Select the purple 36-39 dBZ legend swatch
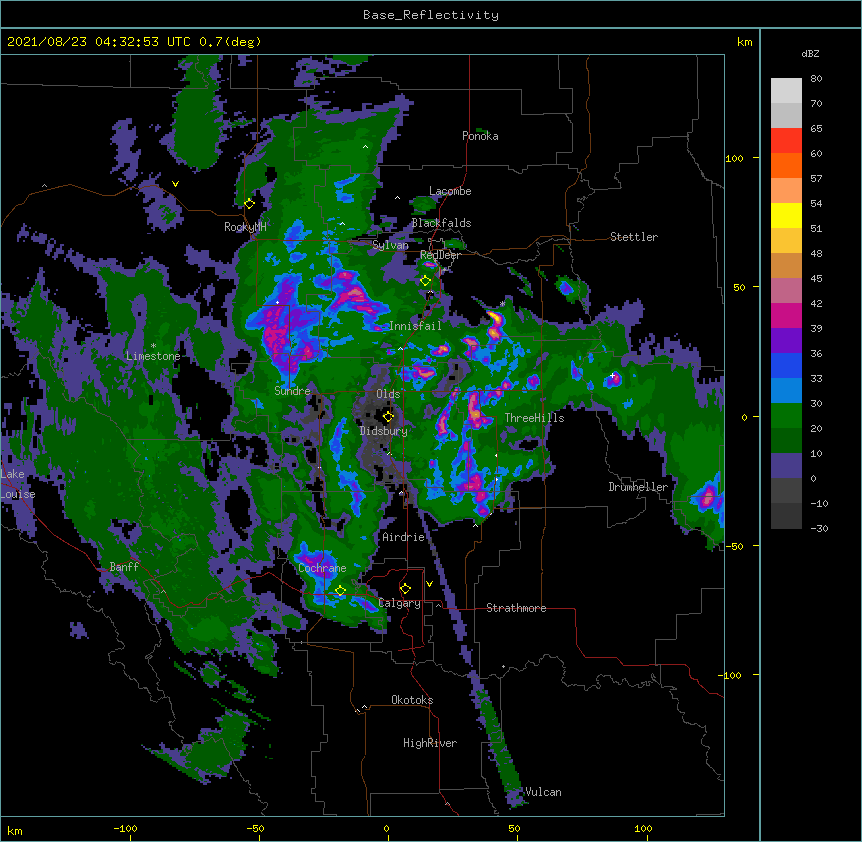 (786, 340)
